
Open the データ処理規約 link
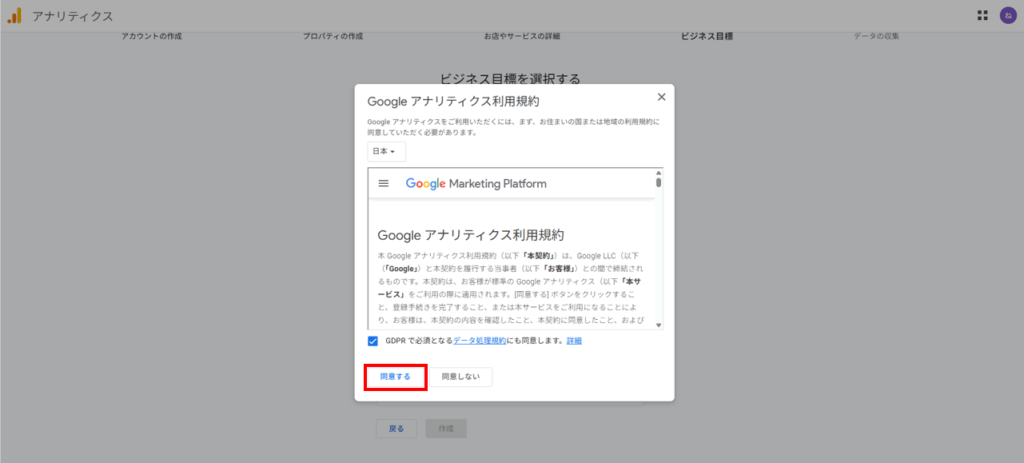coord(479,341)
